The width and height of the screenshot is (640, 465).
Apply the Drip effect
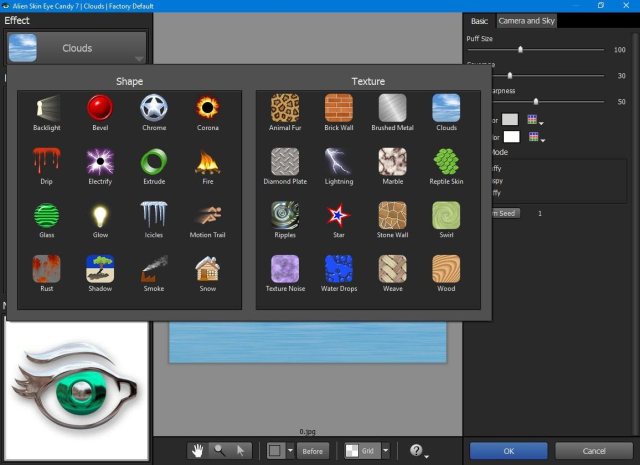[x=47, y=162]
